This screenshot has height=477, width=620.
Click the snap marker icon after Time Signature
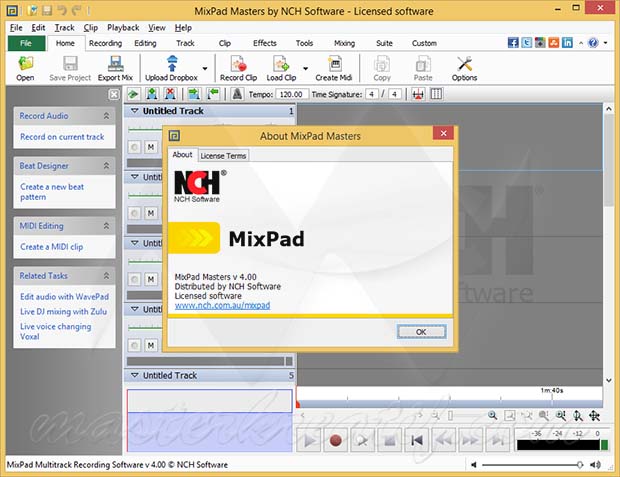click(x=418, y=94)
